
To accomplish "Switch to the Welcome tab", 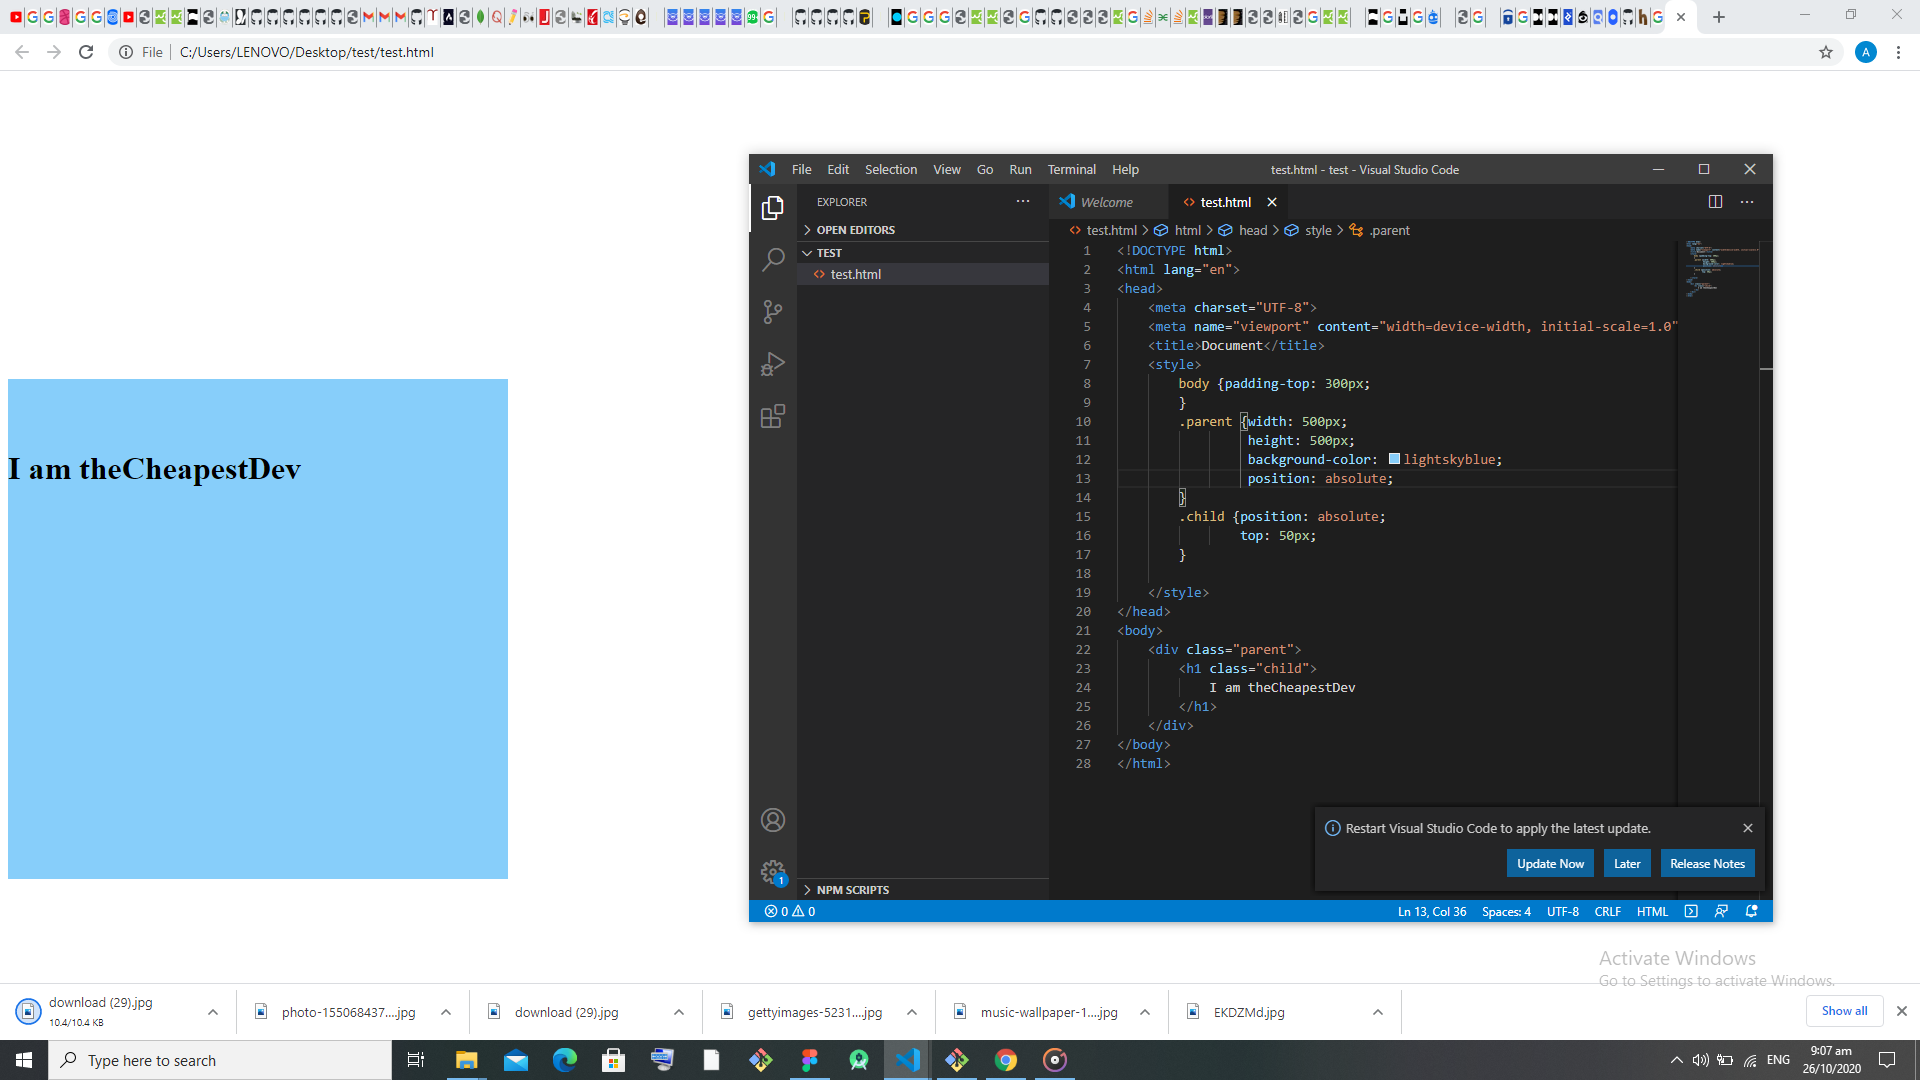I will (x=1108, y=202).
